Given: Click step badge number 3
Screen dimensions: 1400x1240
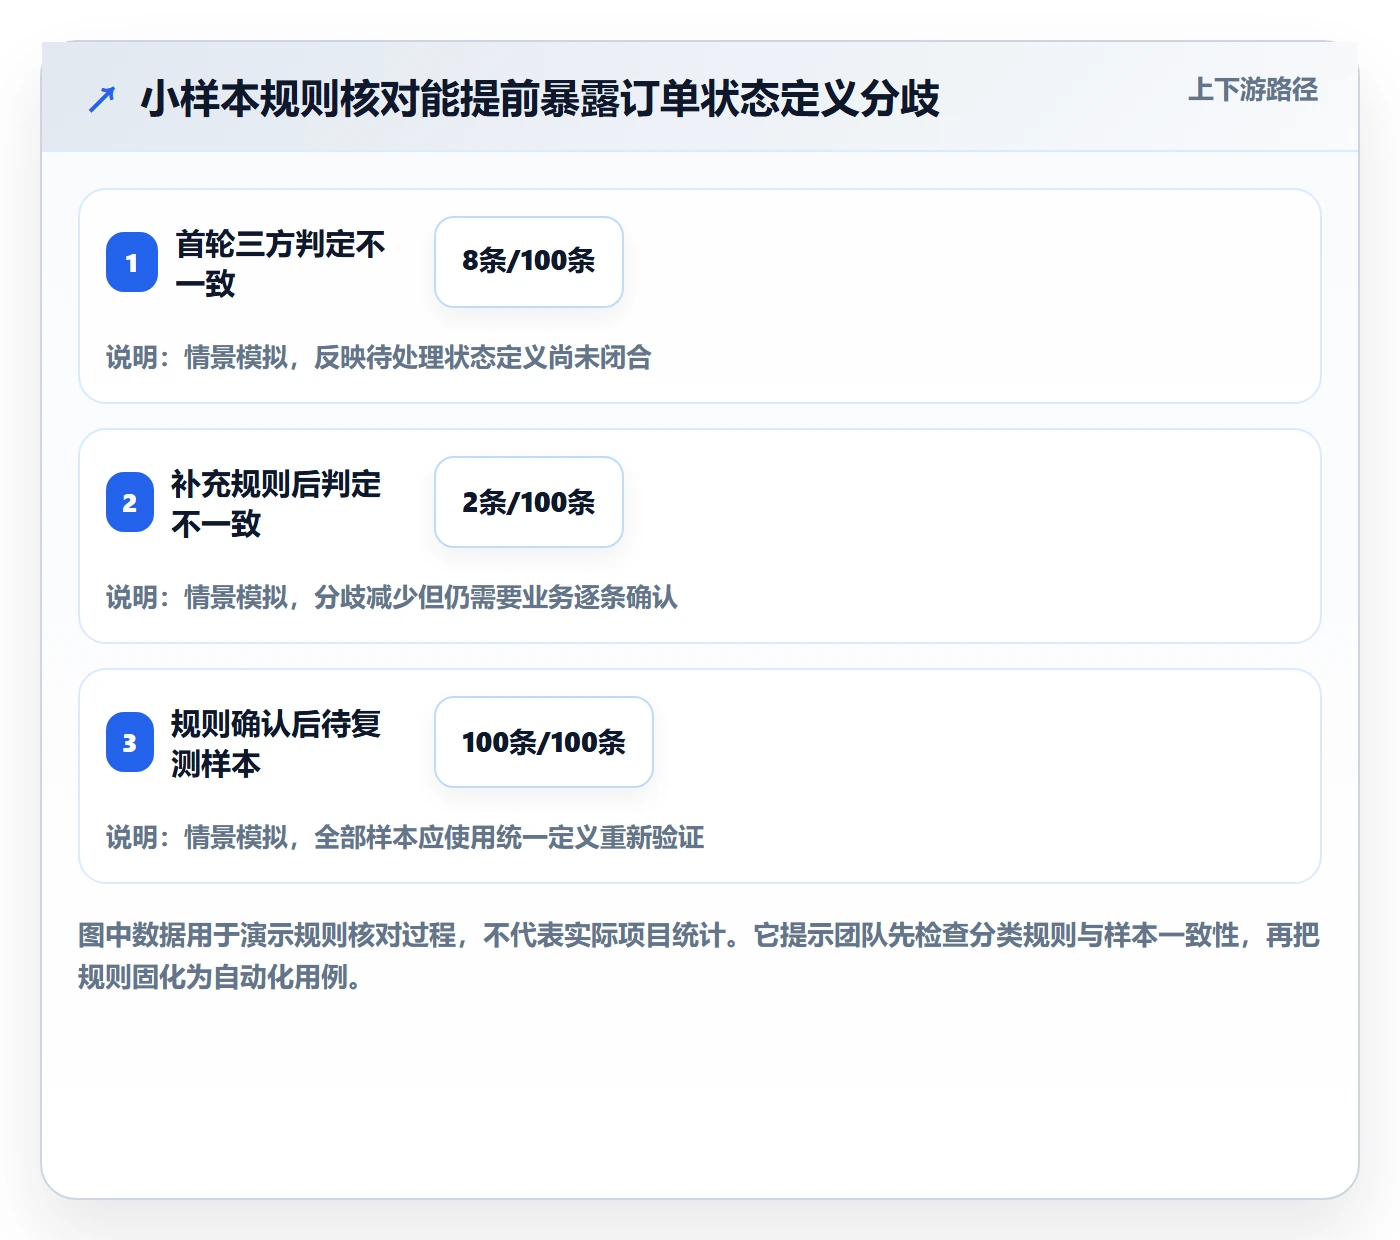Looking at the screenshot, I should coord(130,742).
